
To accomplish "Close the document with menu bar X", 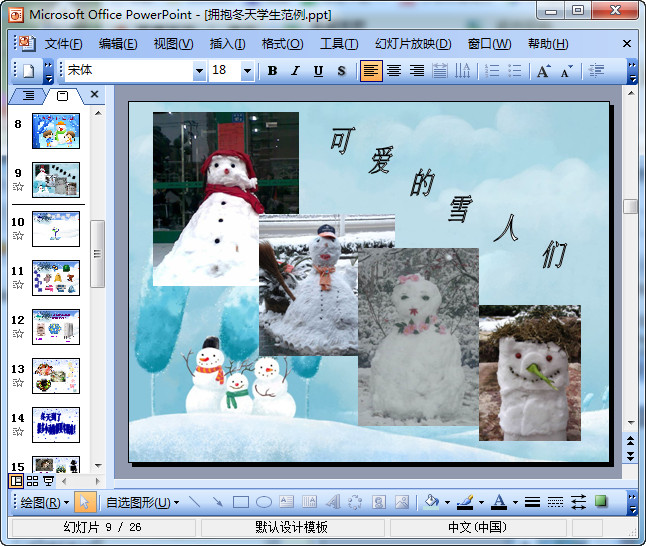I will click(x=627, y=43).
